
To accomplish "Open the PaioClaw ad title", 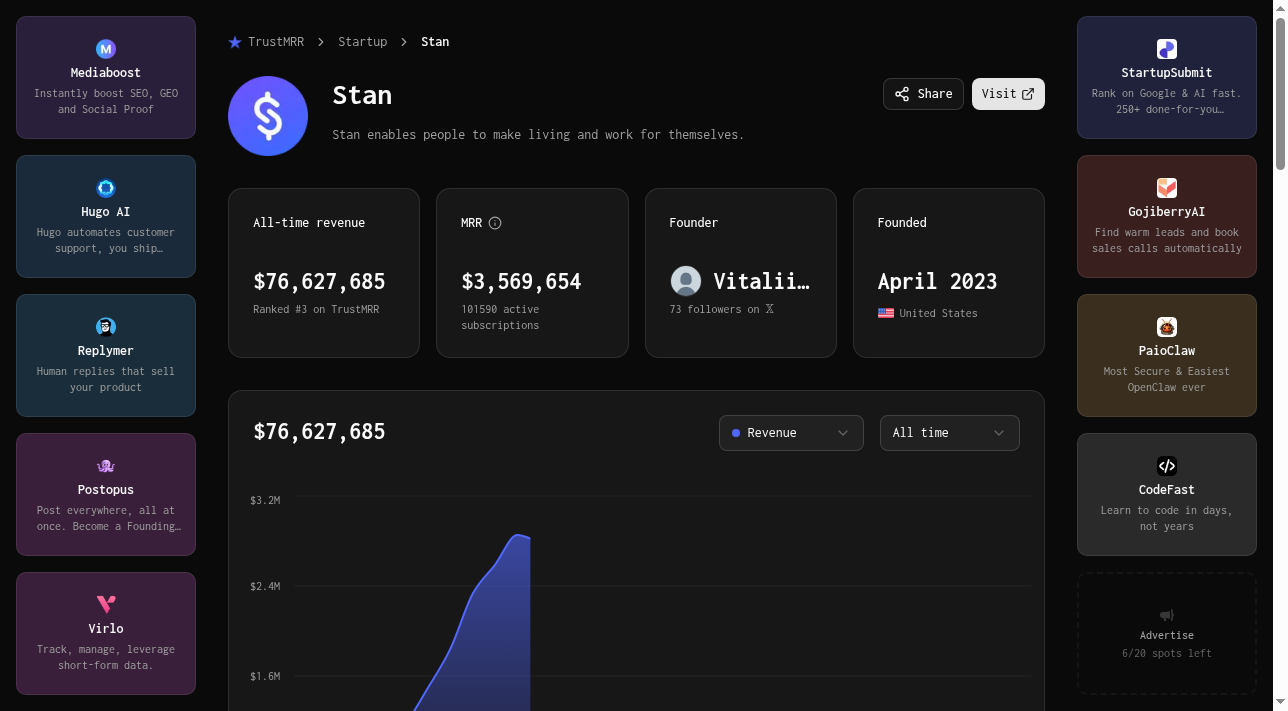I will (1167, 351).
